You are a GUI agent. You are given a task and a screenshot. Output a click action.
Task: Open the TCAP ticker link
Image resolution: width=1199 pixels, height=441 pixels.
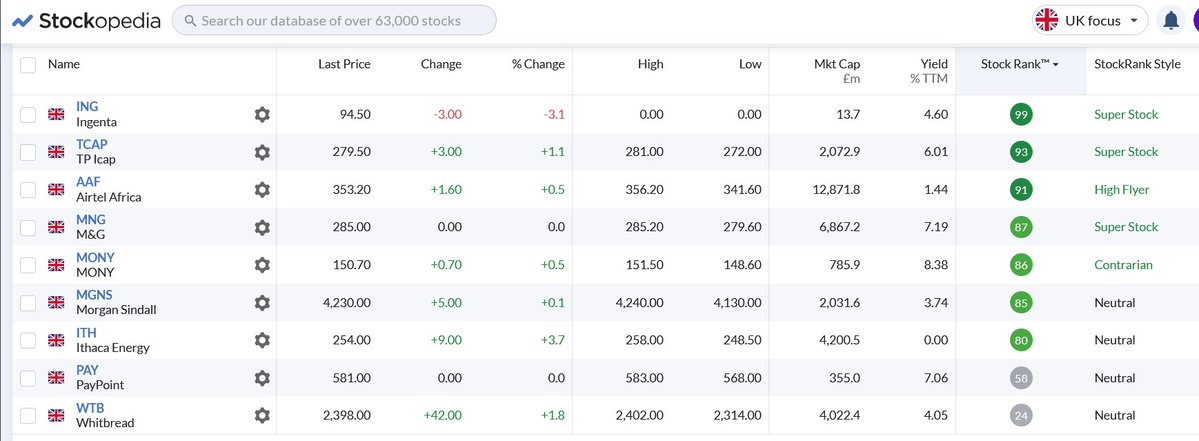[92, 144]
